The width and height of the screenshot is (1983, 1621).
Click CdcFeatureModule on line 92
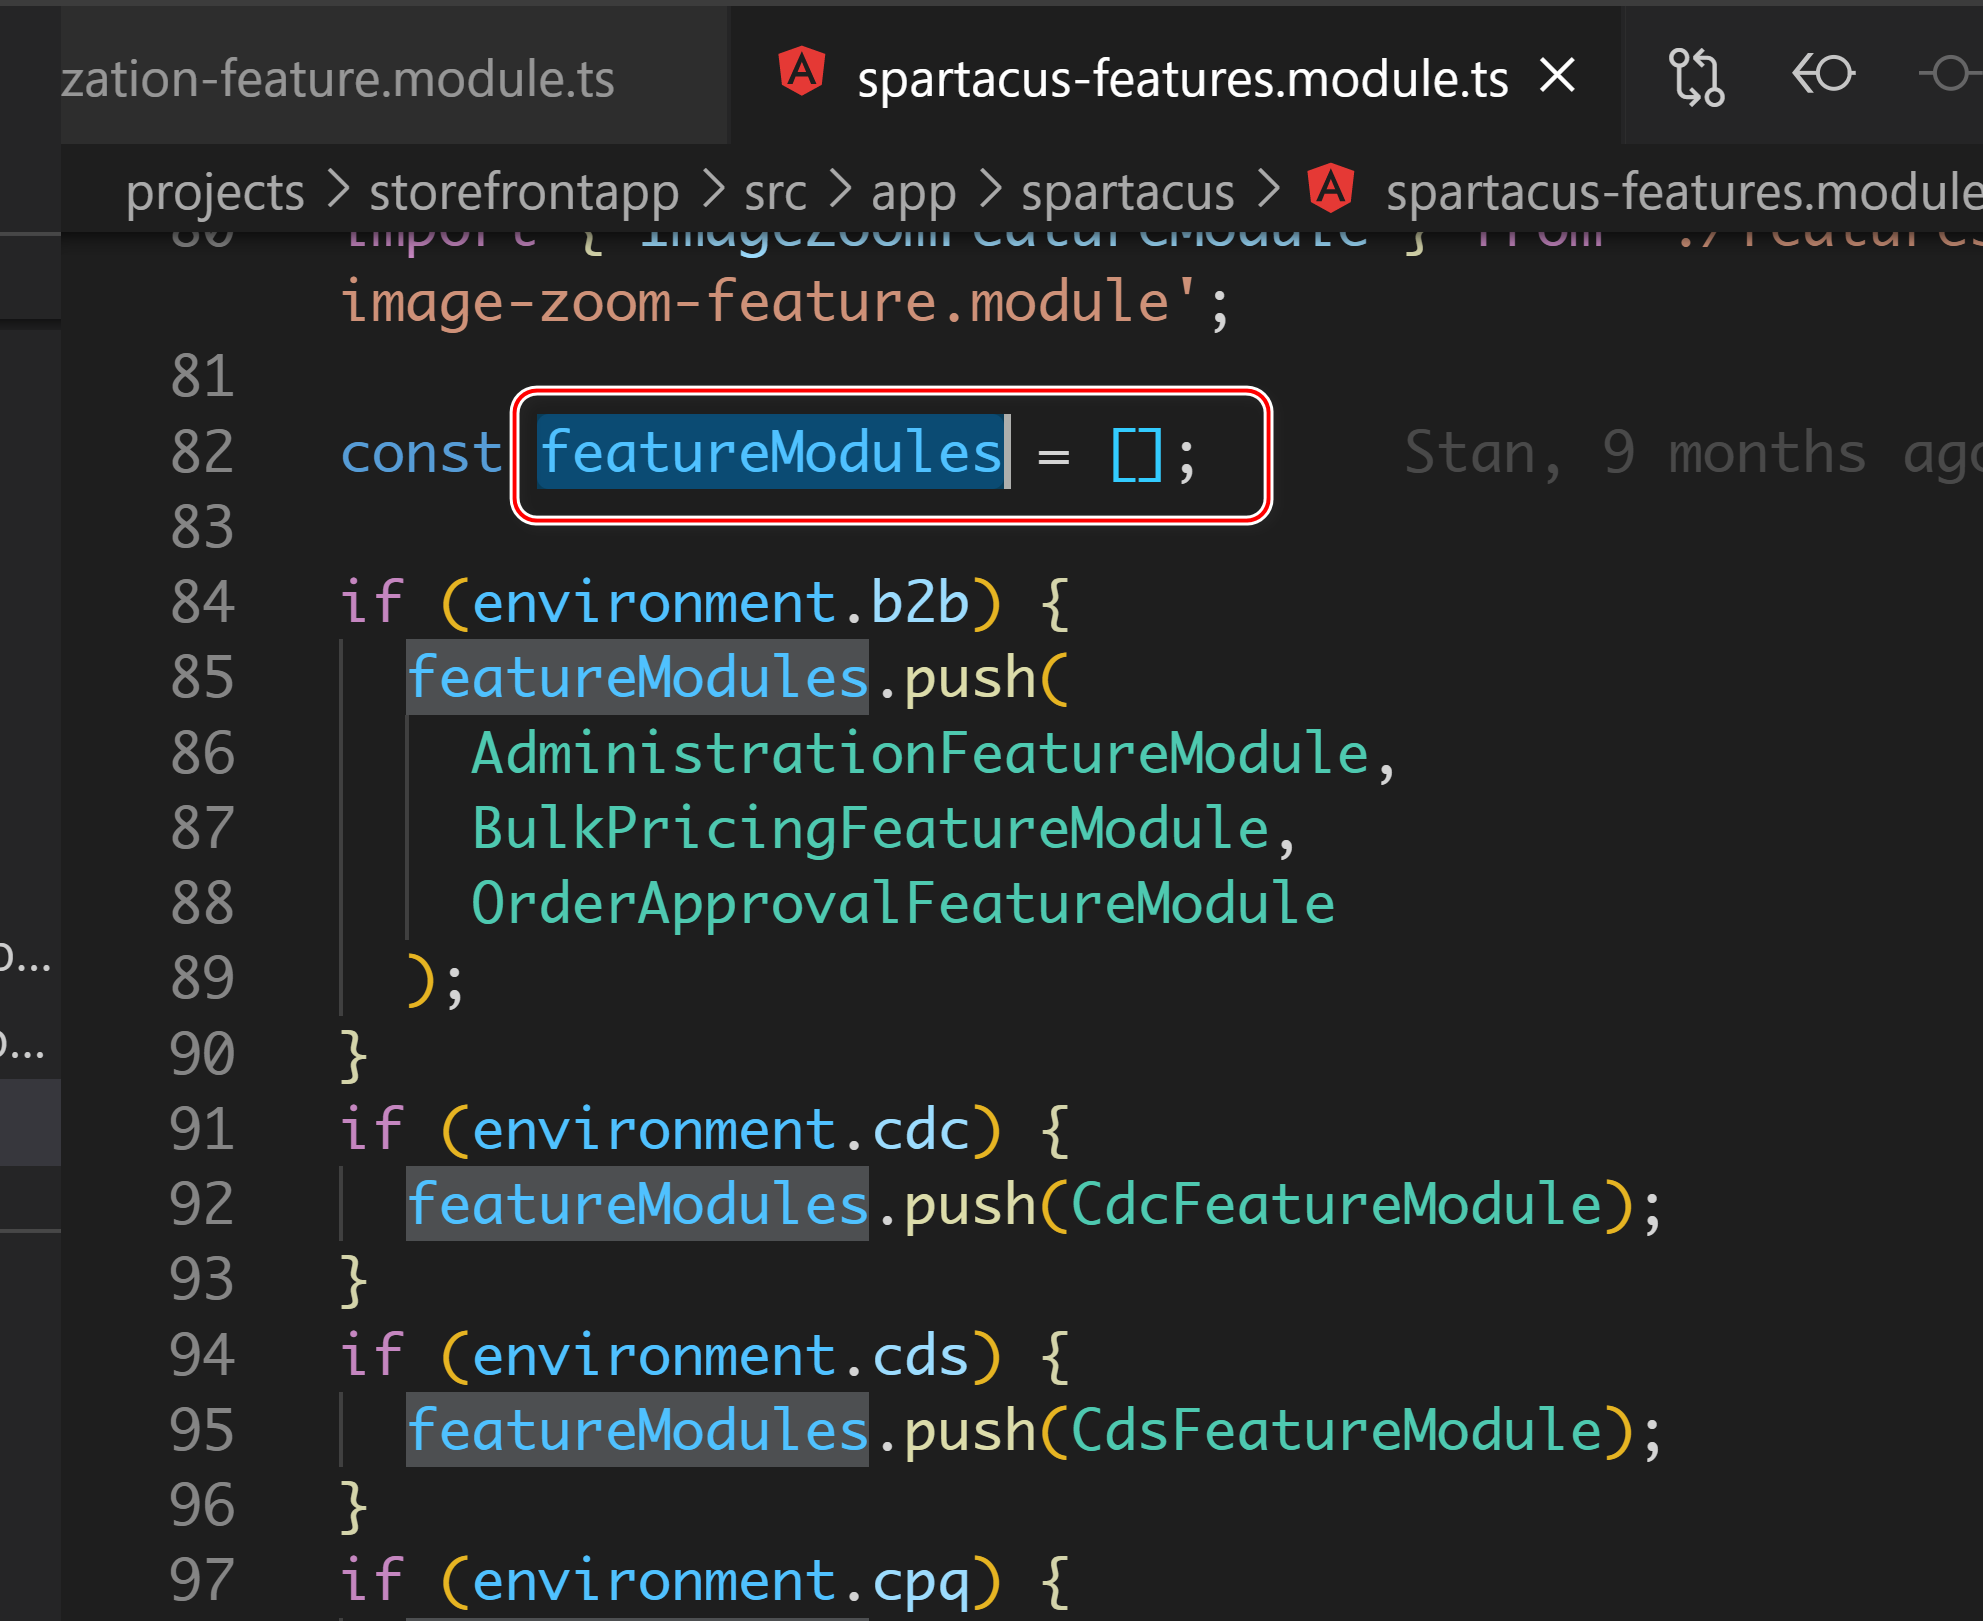(1337, 1205)
